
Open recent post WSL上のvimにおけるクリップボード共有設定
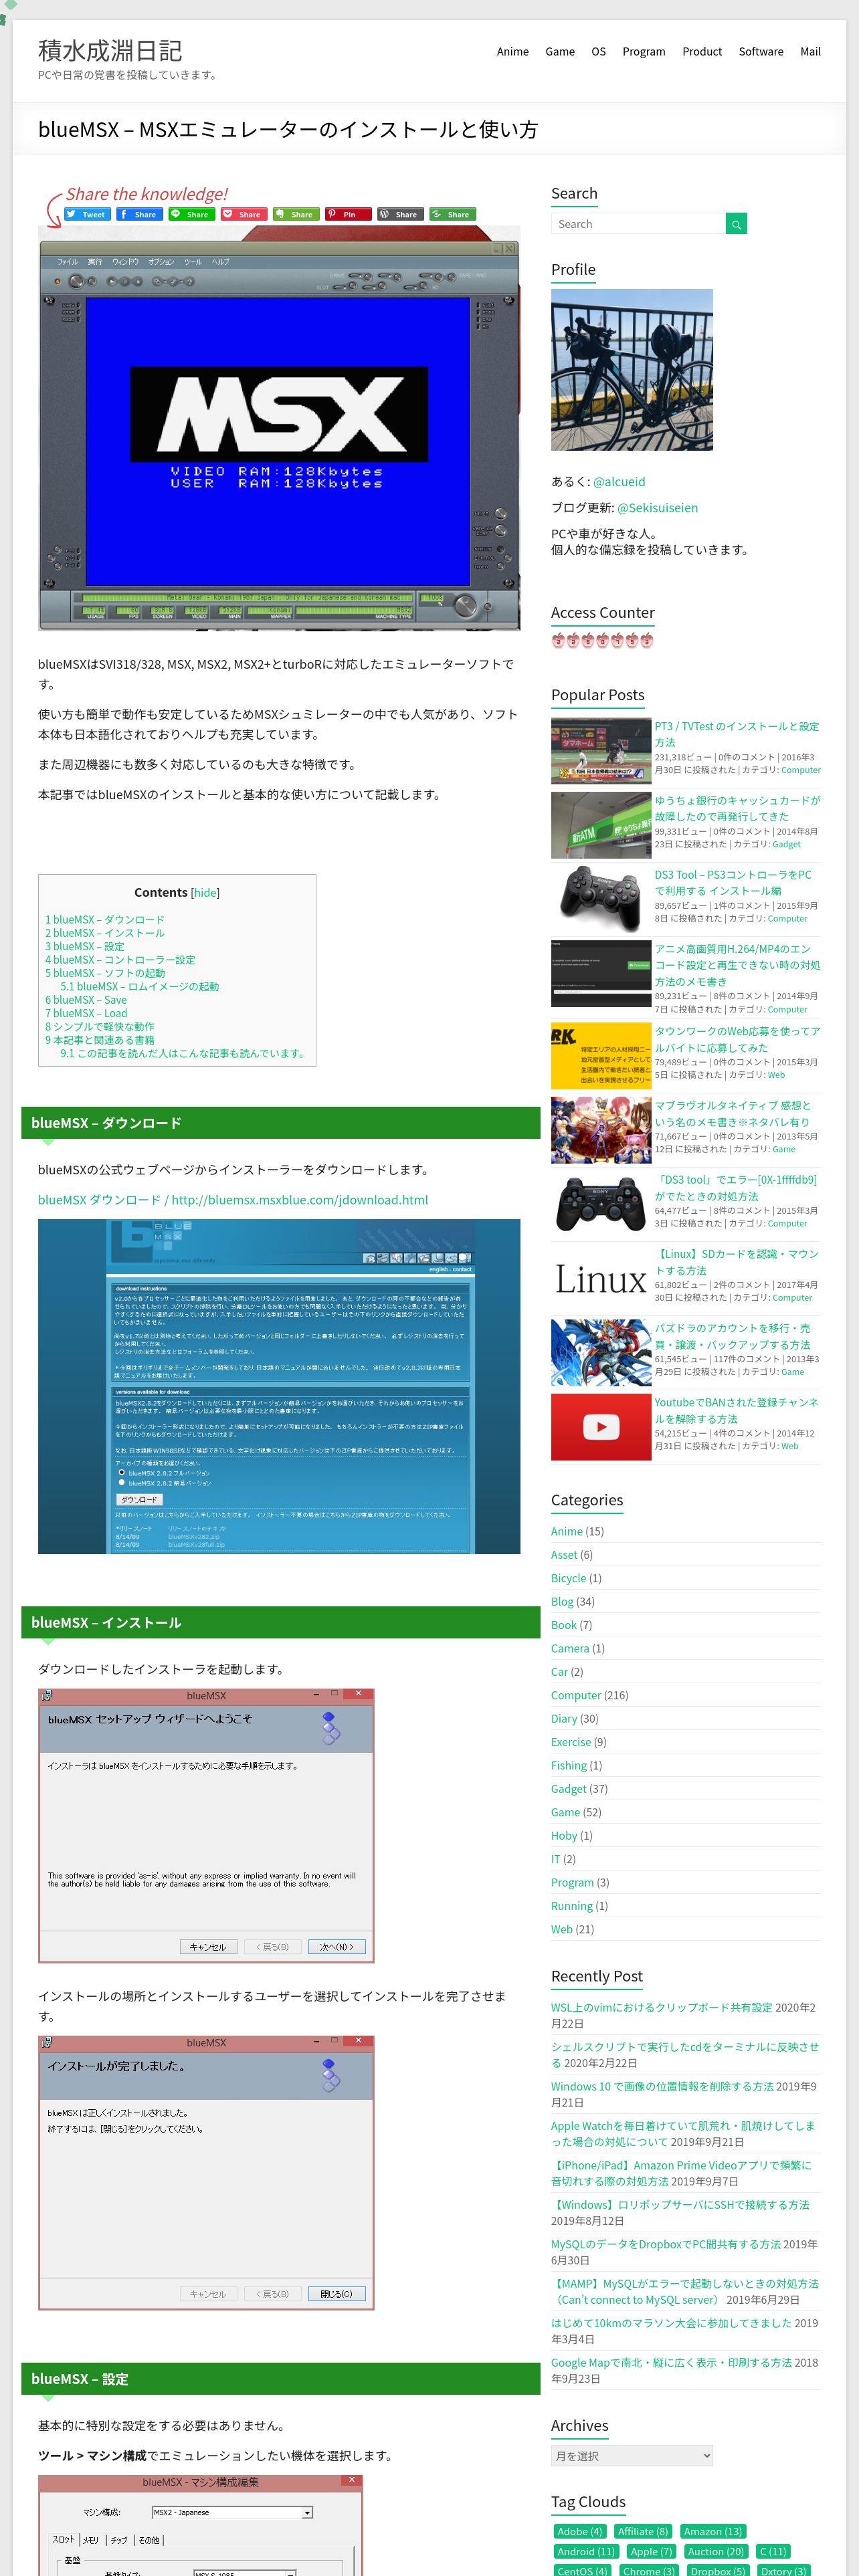(x=661, y=2008)
